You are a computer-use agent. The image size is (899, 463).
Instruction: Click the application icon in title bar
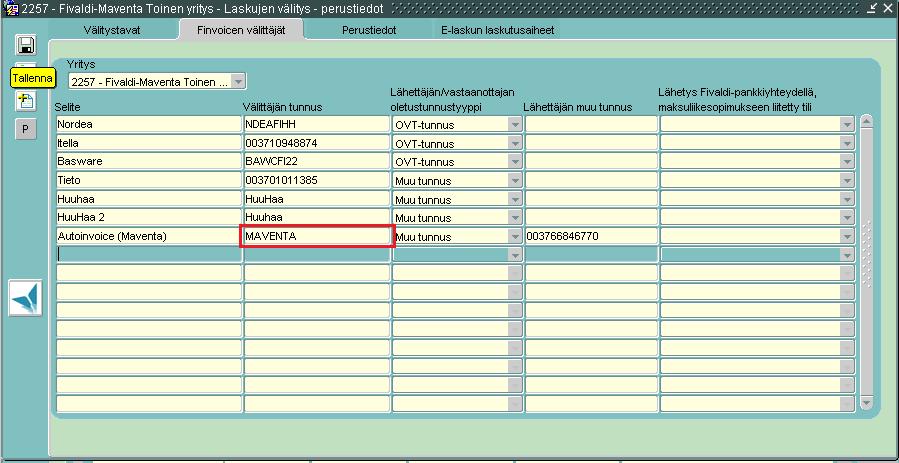(x=10, y=9)
